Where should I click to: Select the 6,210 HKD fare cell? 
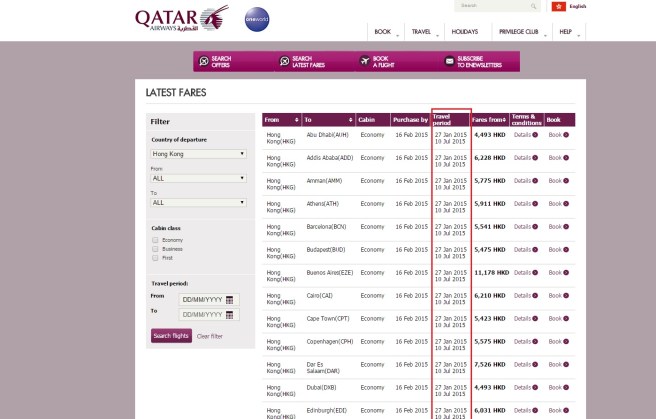(490, 296)
